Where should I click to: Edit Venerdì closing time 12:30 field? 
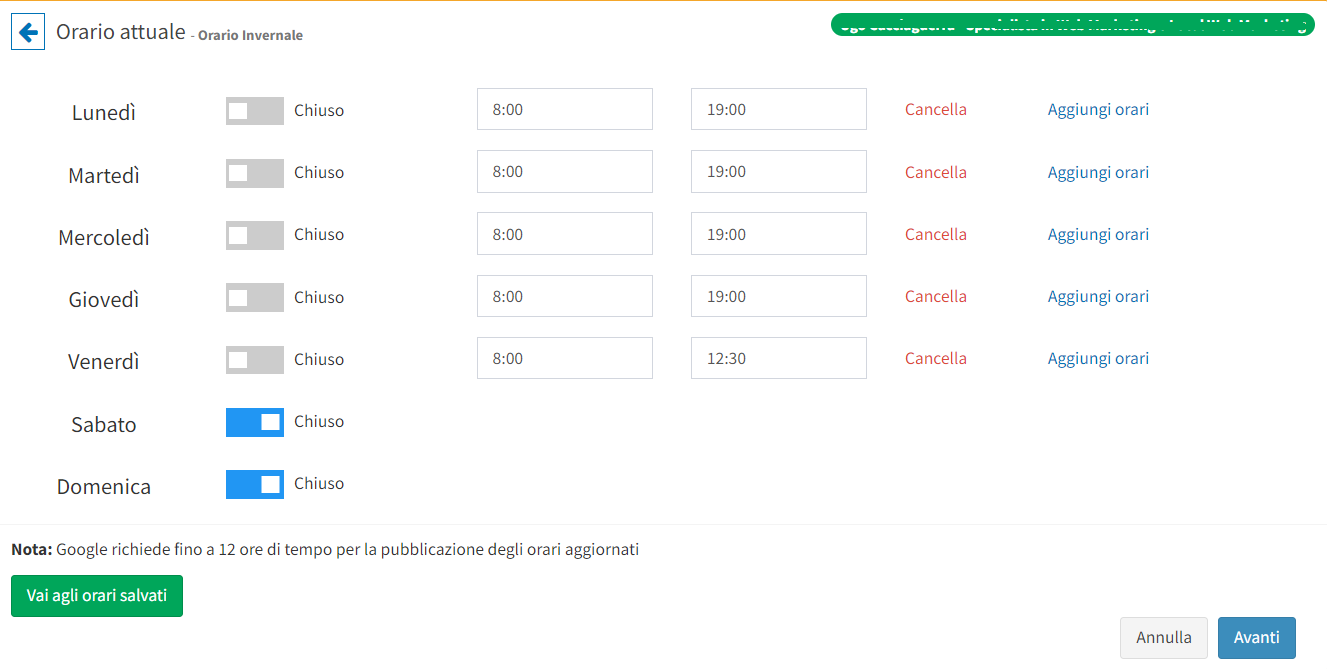[x=778, y=358]
